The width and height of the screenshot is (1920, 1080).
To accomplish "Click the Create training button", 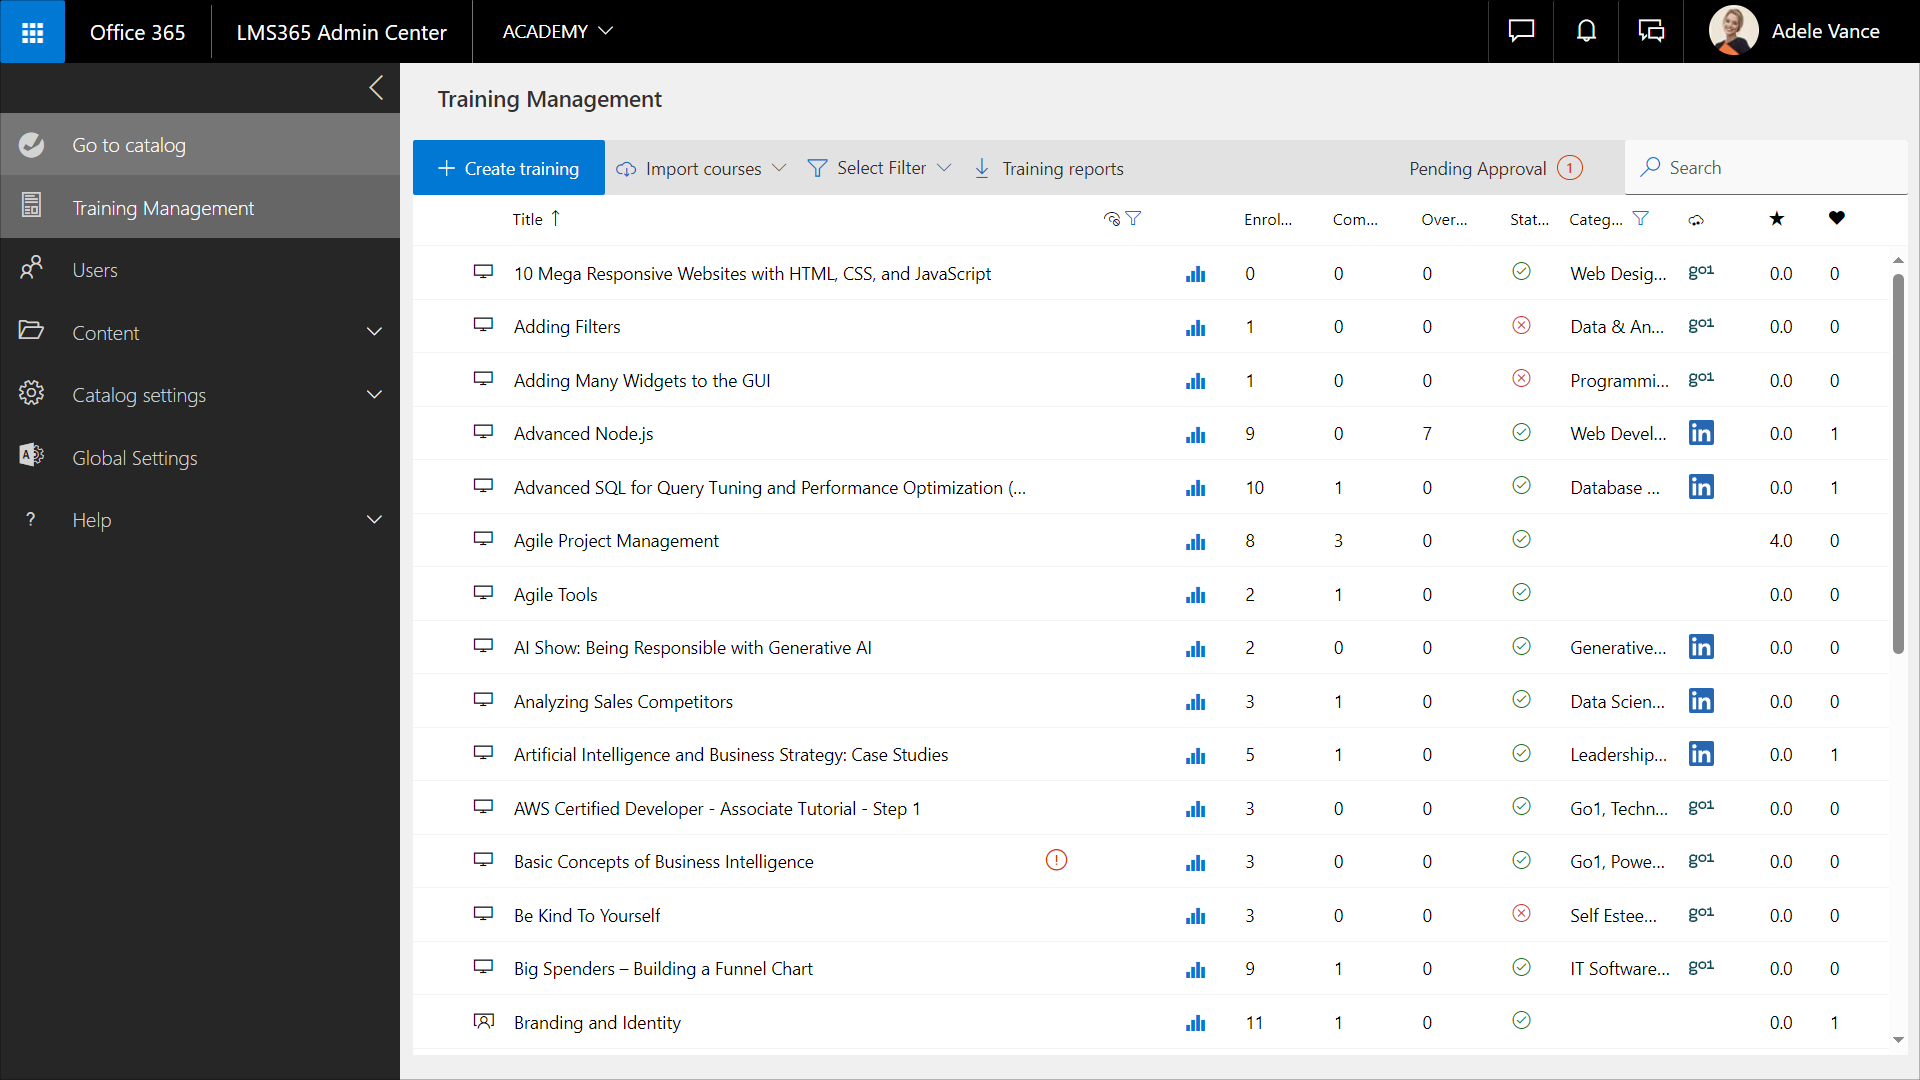I will coord(508,168).
